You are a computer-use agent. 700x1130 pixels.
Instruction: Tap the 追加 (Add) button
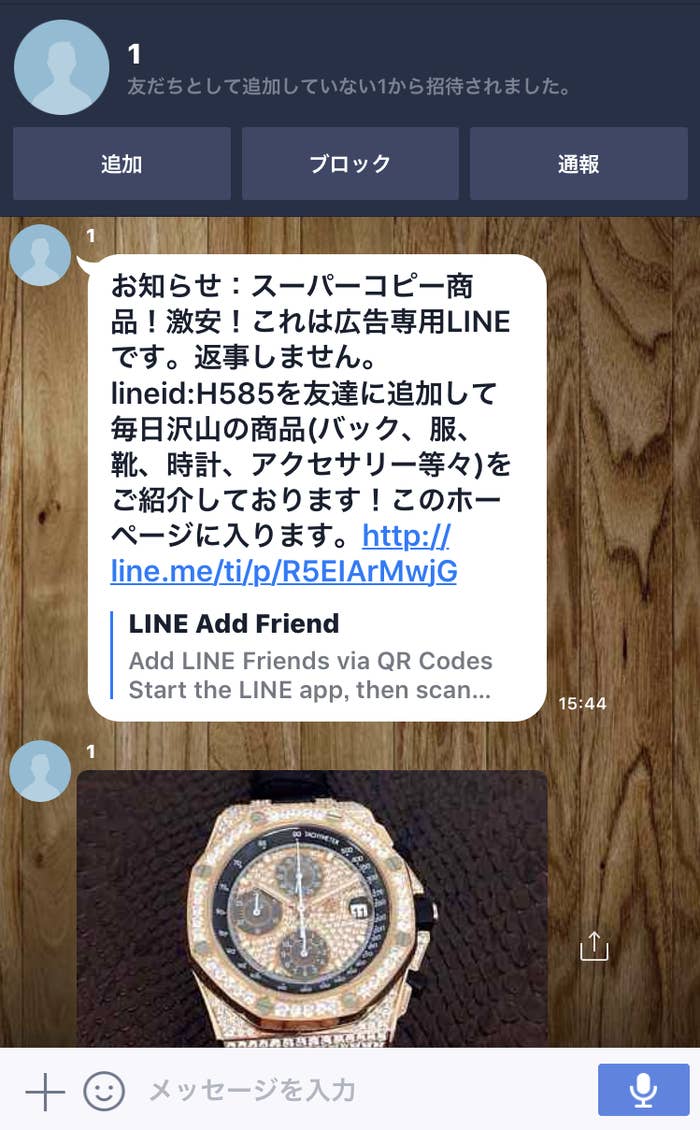(x=122, y=164)
